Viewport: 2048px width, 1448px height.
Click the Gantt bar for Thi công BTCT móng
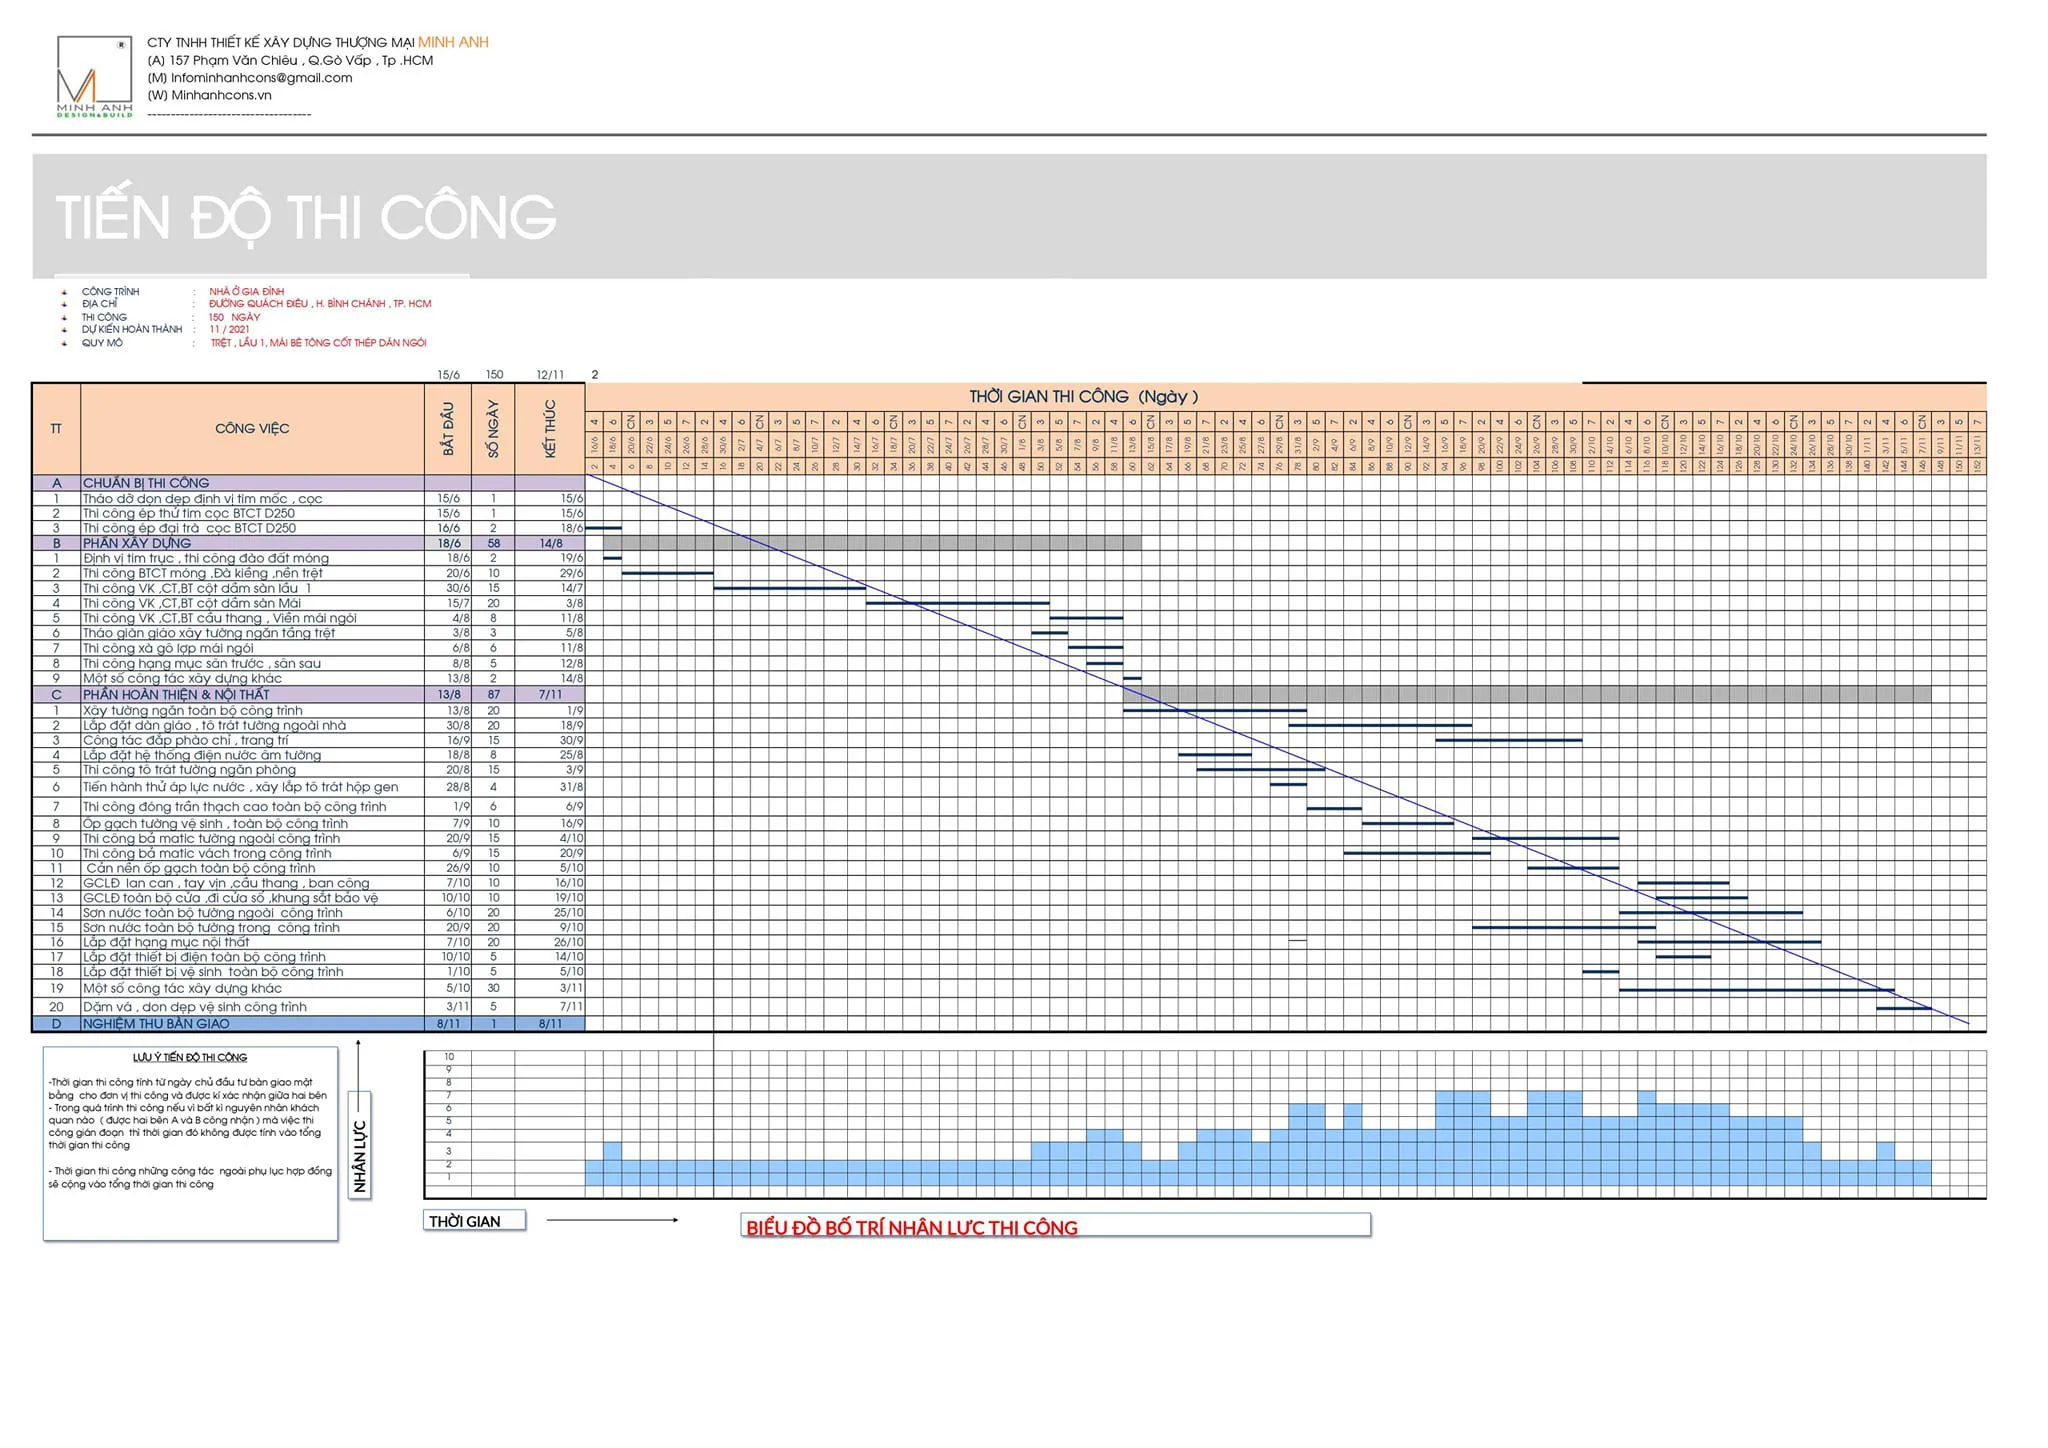click(x=667, y=573)
